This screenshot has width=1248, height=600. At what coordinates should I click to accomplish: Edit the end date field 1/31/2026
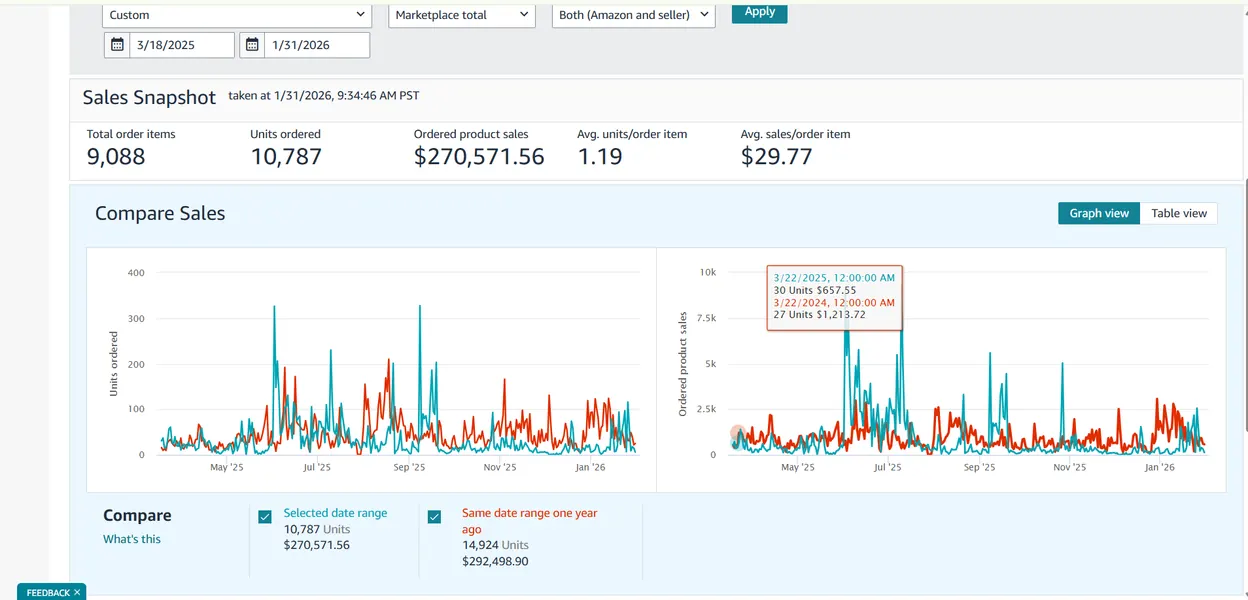(317, 45)
